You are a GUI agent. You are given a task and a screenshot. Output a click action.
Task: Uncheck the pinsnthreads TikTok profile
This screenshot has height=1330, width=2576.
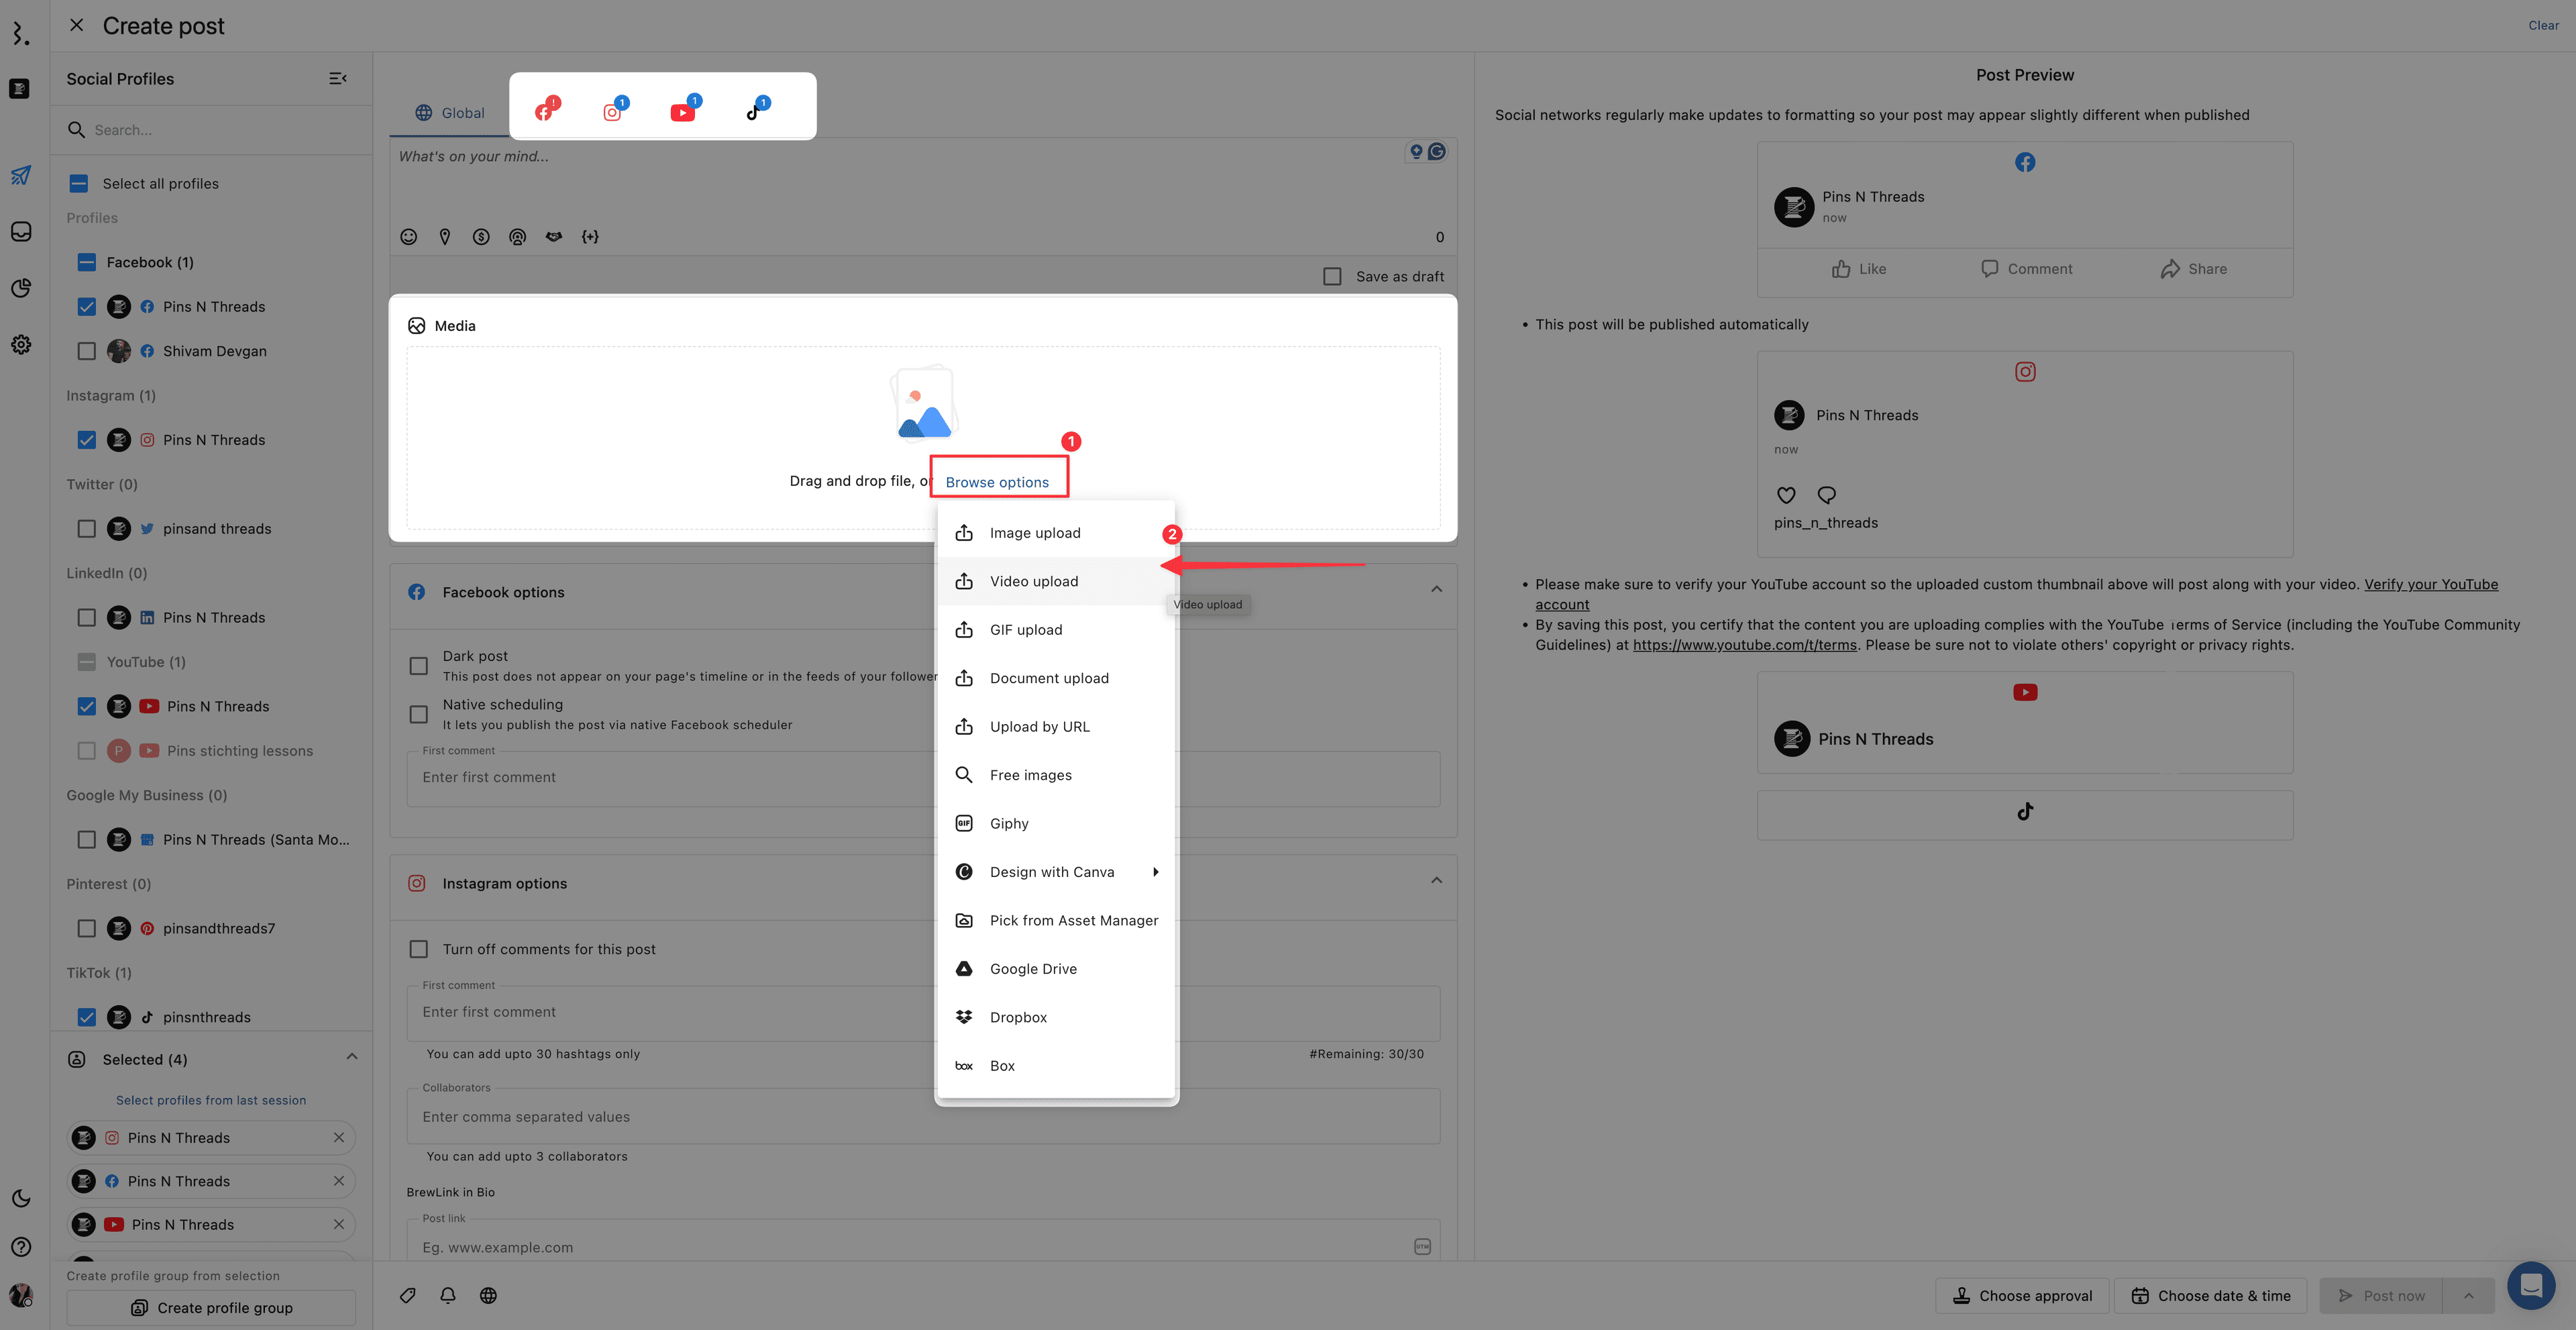pos(87,1017)
